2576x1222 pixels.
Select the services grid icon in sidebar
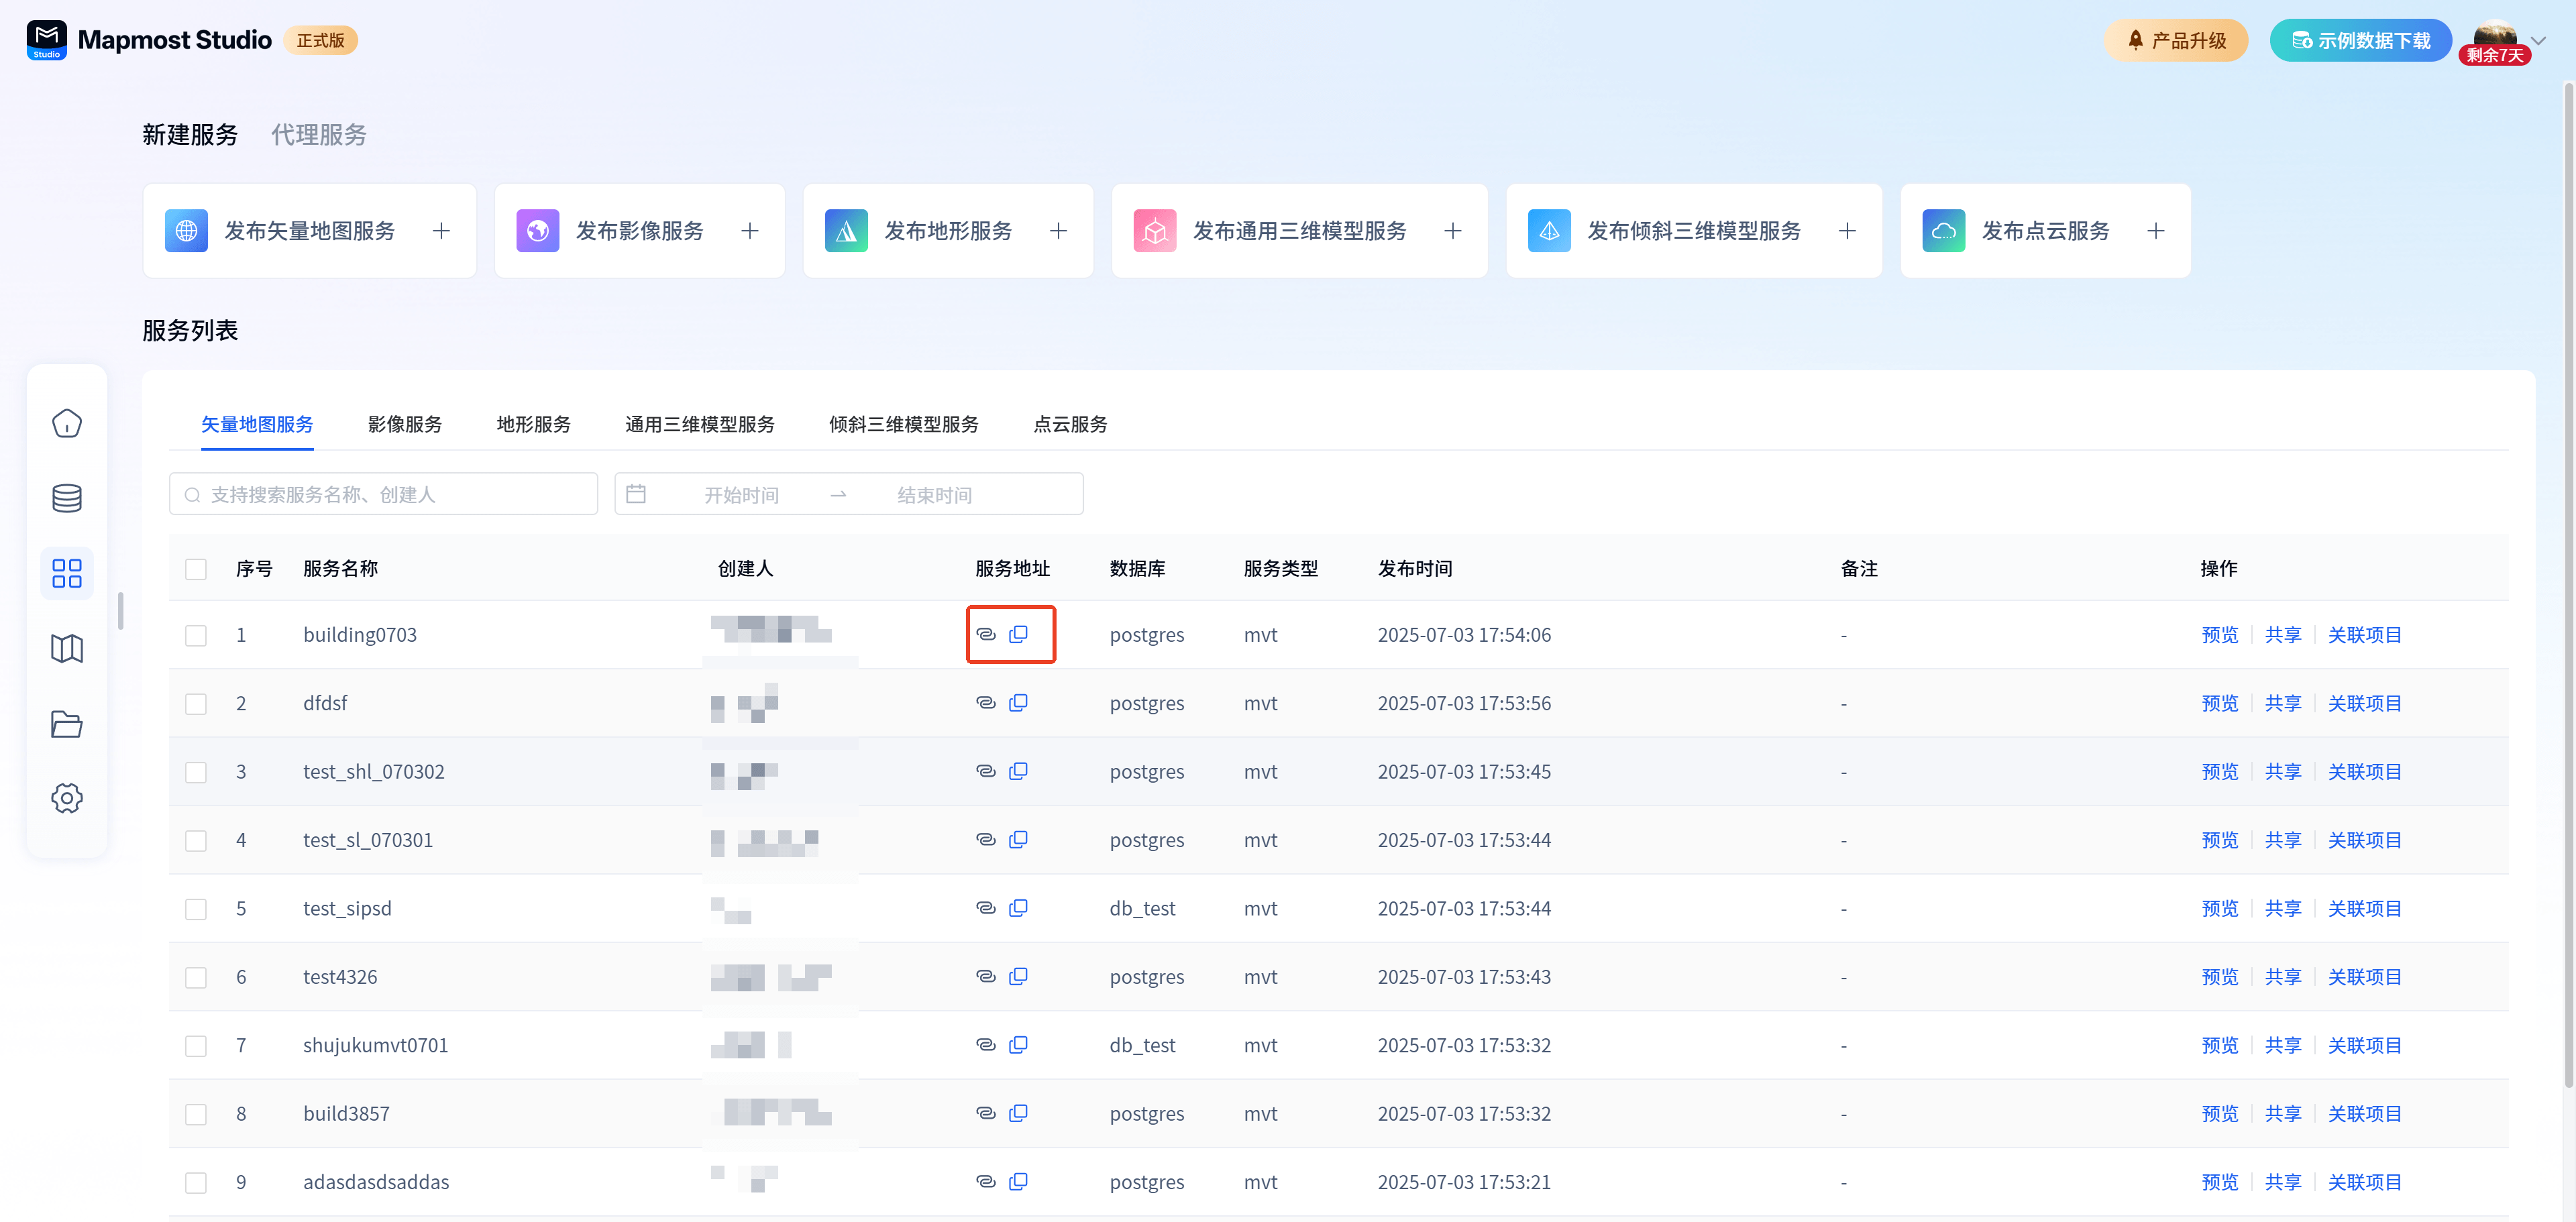coord(67,573)
